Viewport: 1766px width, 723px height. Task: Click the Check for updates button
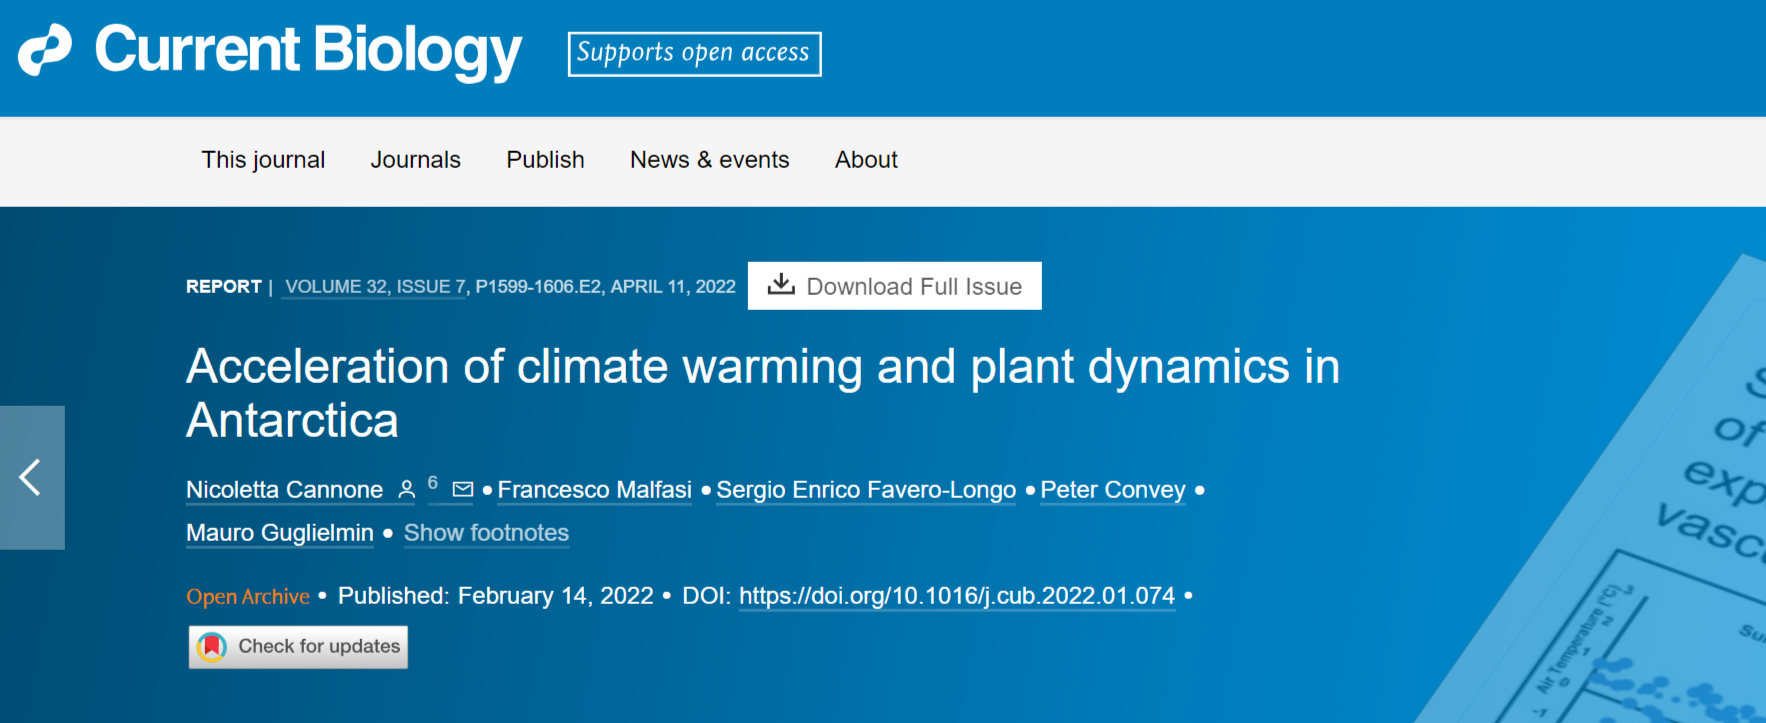tap(298, 647)
